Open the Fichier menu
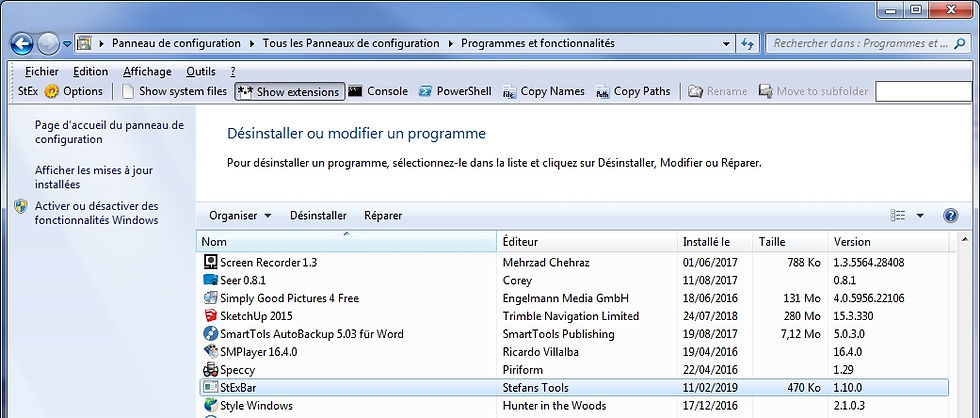Image resolution: width=980 pixels, height=418 pixels. coord(42,72)
